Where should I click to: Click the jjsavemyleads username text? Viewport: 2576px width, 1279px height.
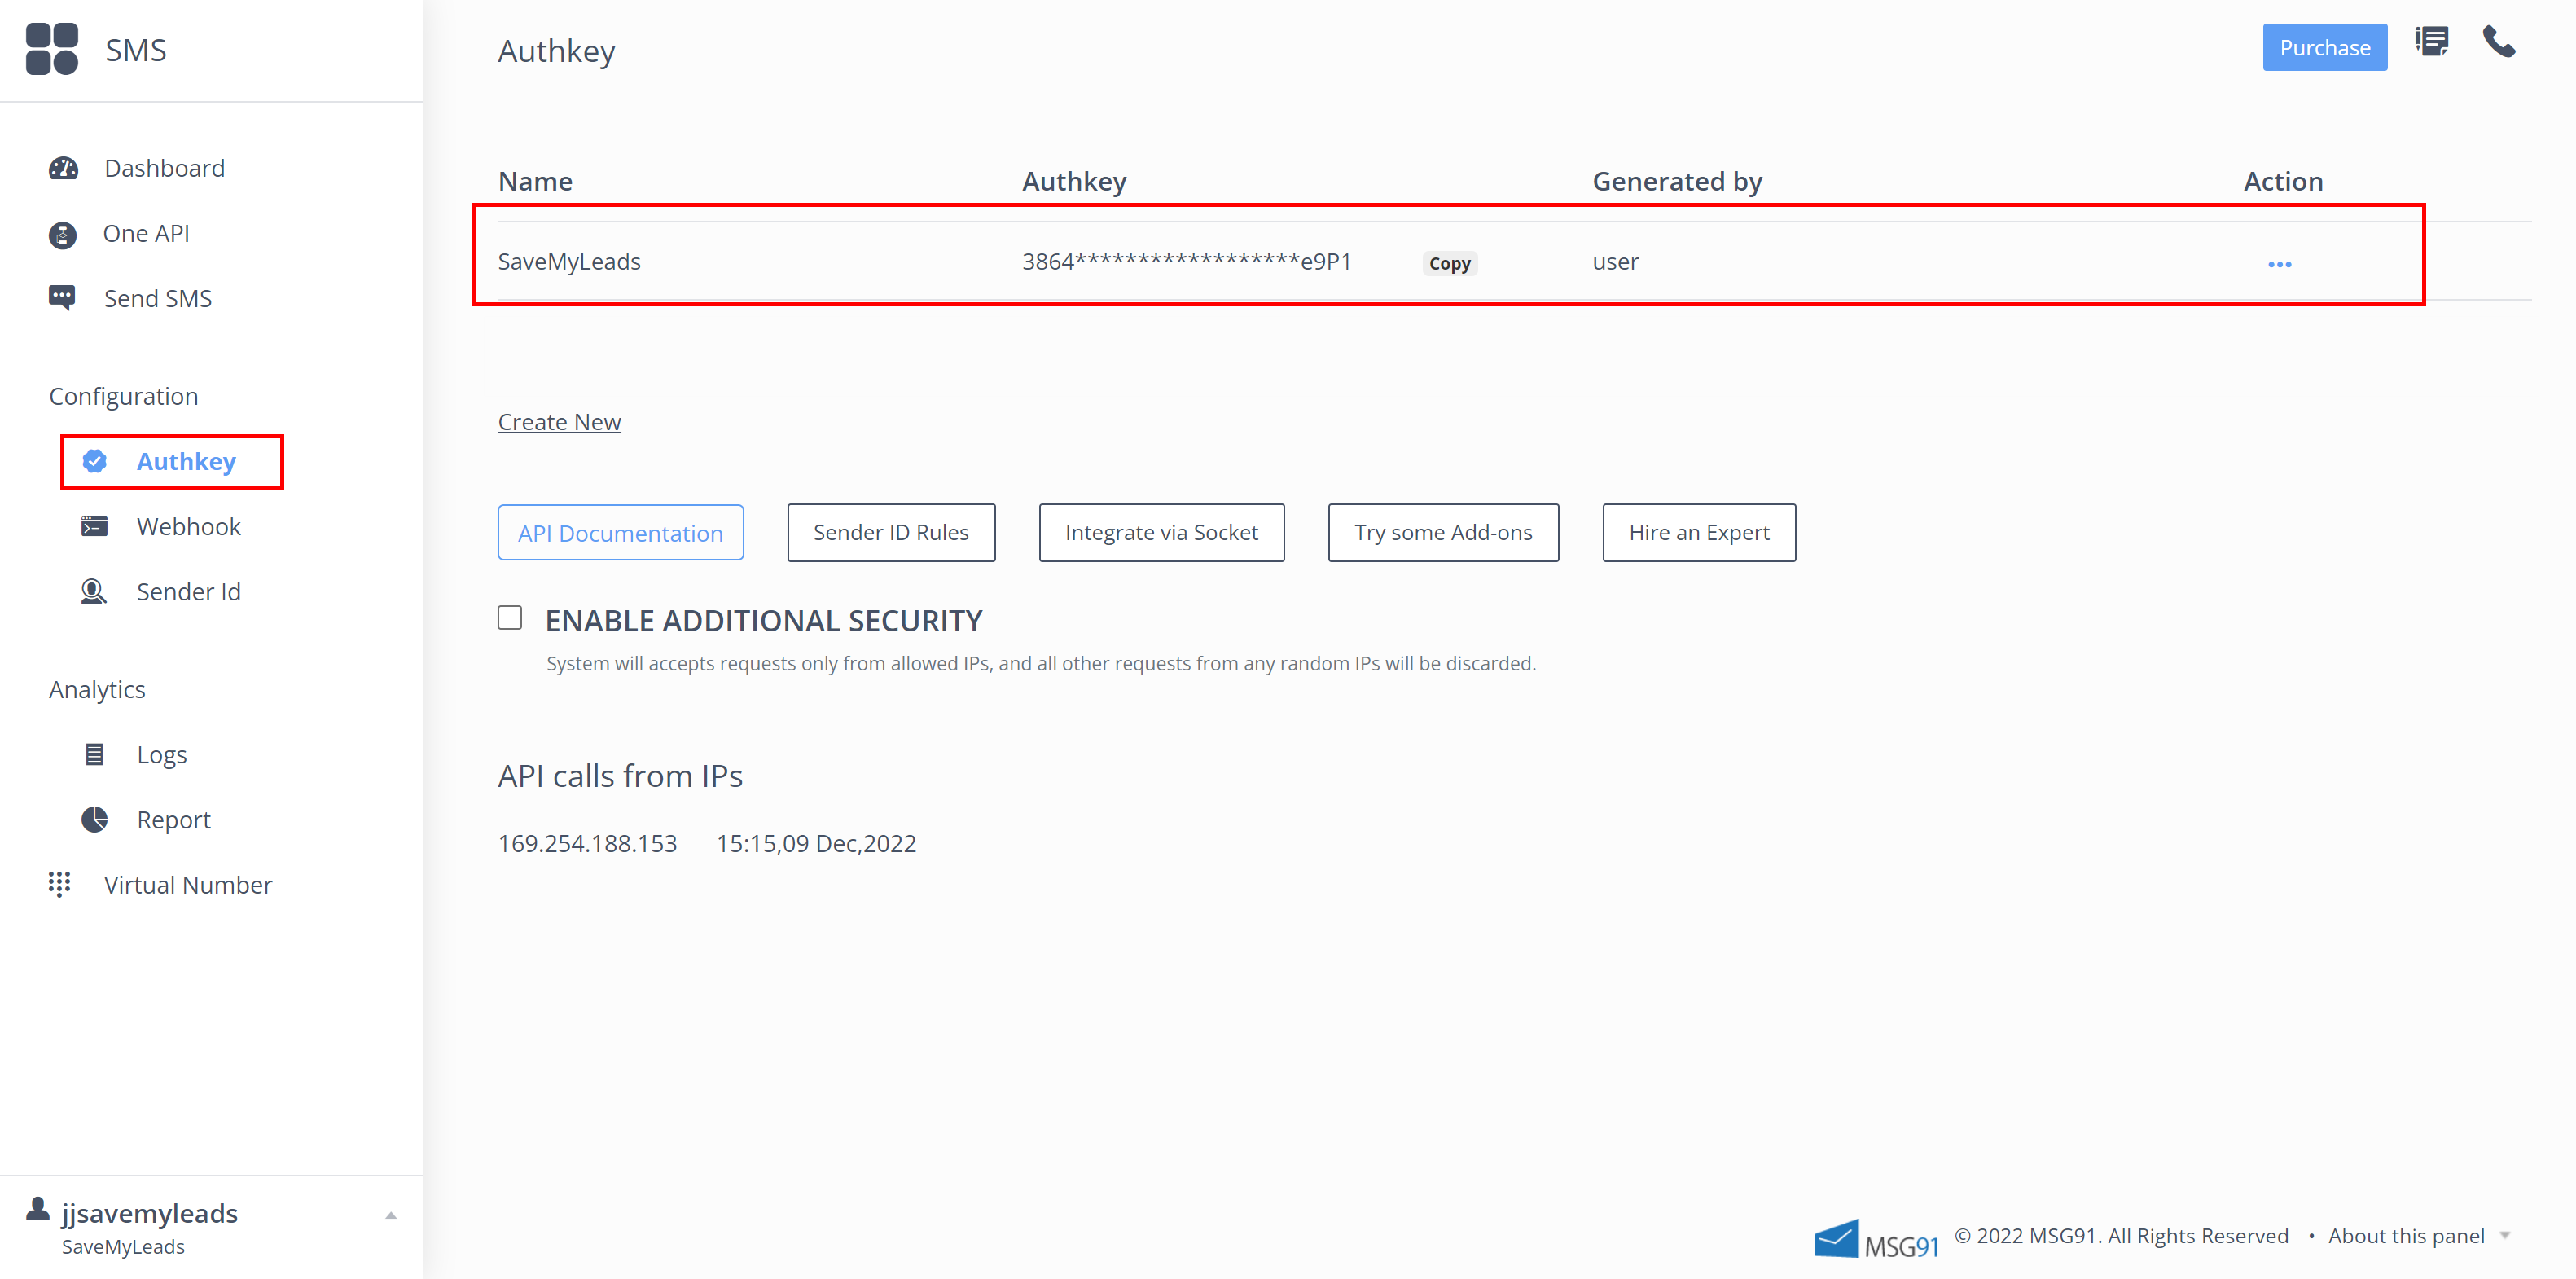pyautogui.click(x=150, y=1213)
